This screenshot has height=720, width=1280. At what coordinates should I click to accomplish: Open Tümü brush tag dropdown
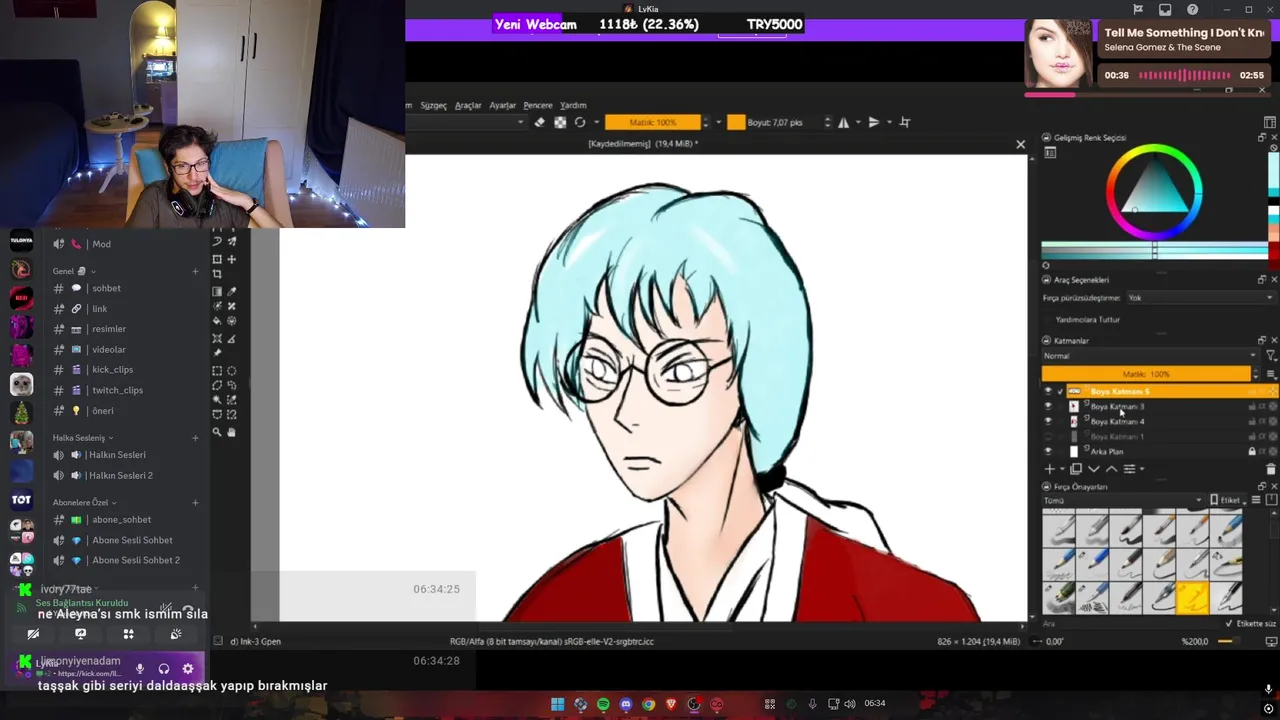tap(1122, 500)
